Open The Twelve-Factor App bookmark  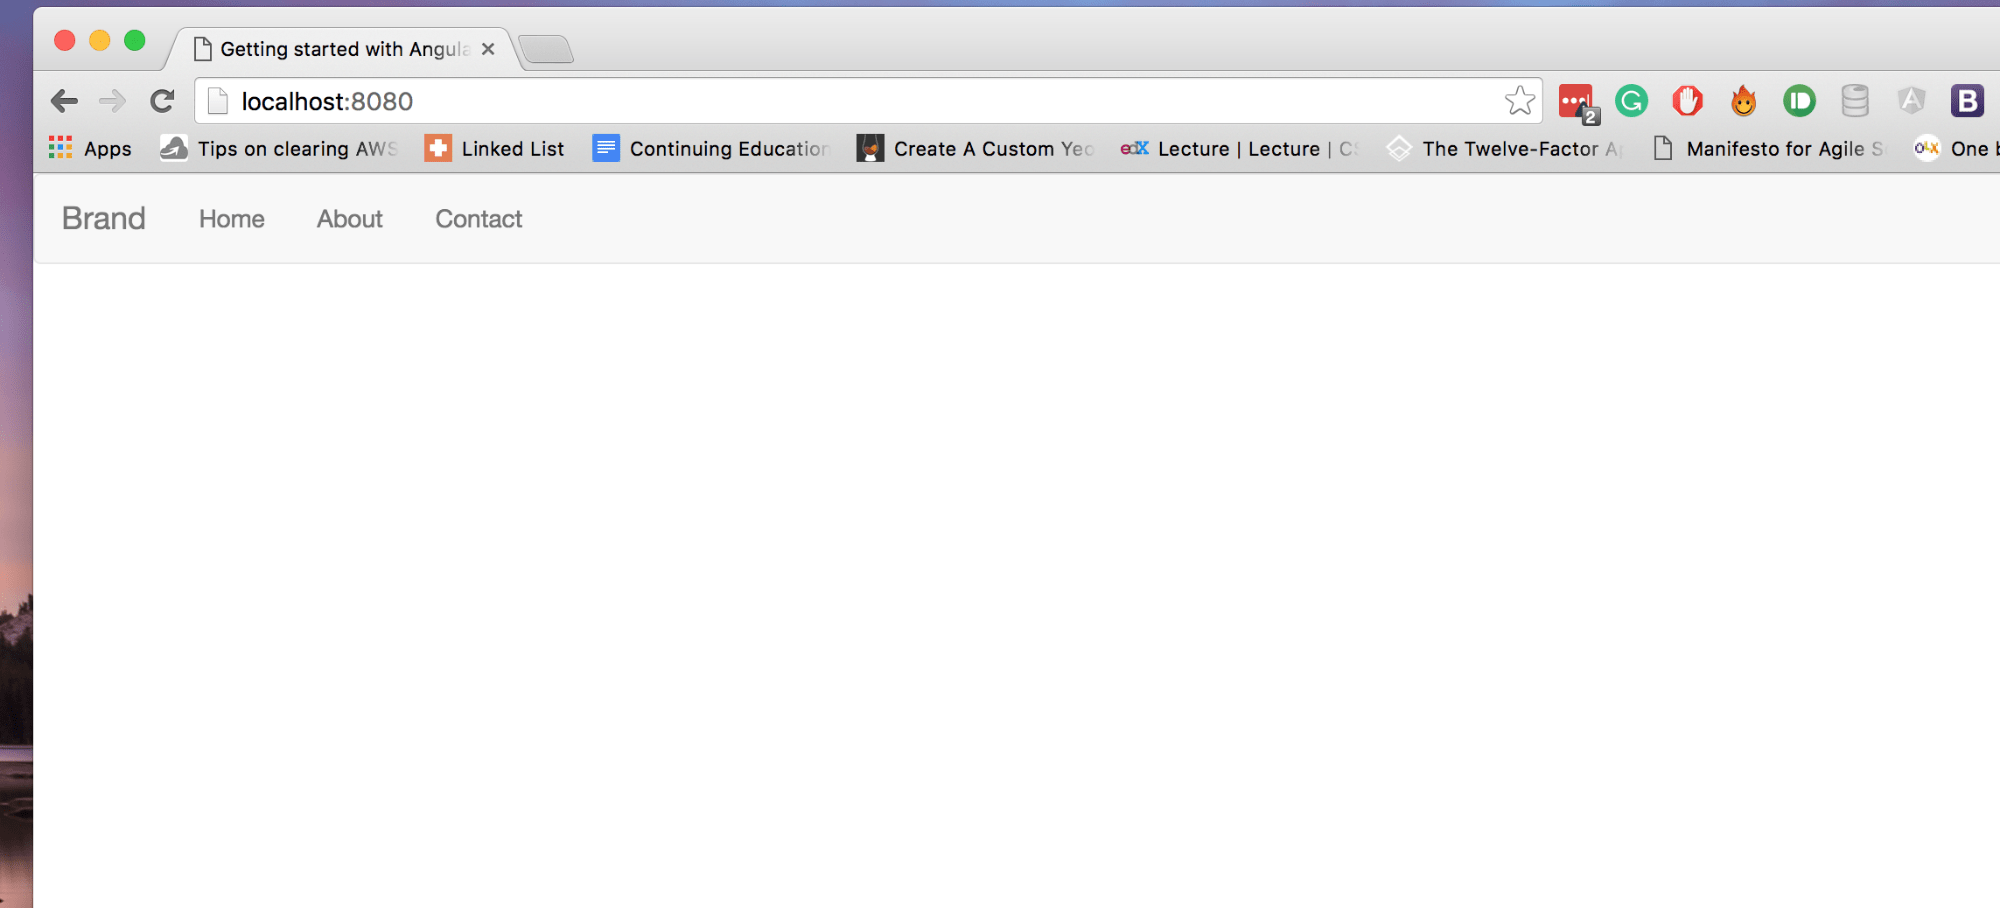[1504, 149]
